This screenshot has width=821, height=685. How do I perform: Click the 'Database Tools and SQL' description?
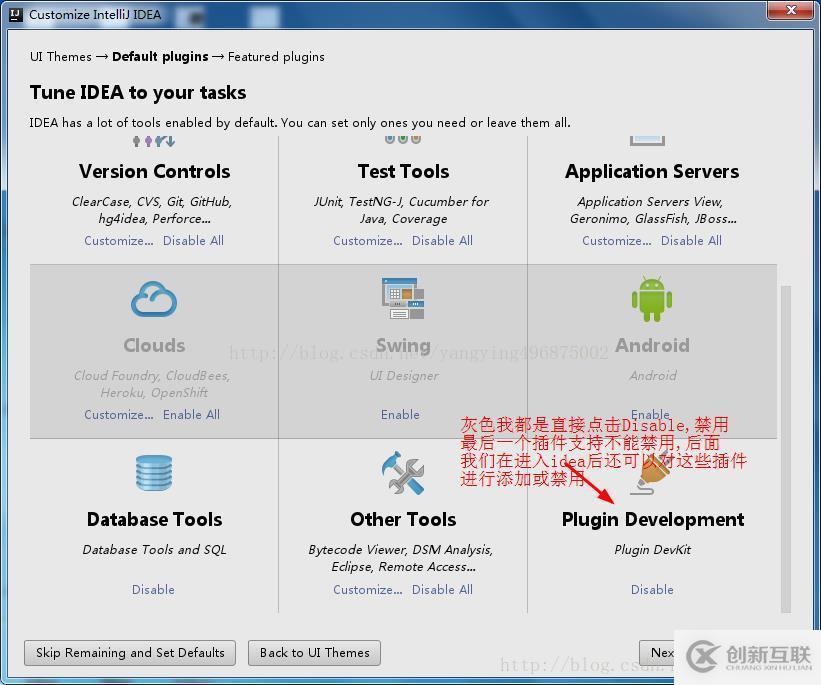154,550
